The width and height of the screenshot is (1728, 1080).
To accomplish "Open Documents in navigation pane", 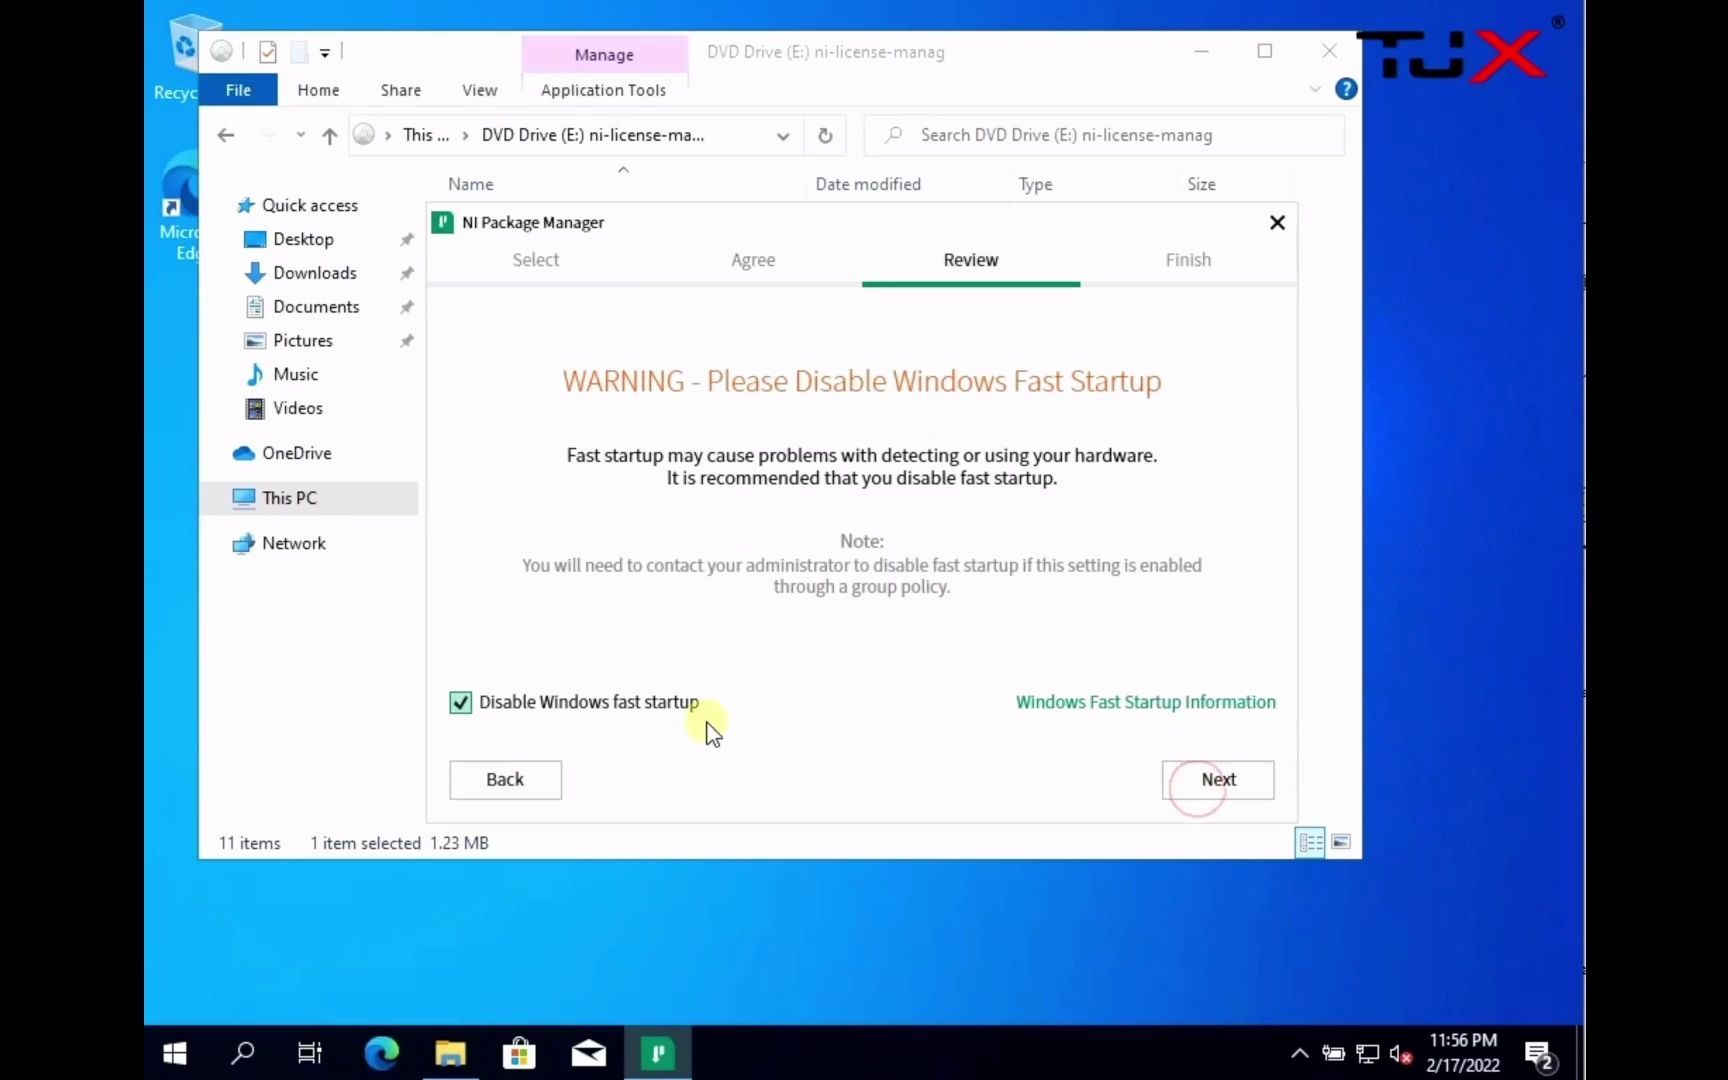I will tap(316, 307).
